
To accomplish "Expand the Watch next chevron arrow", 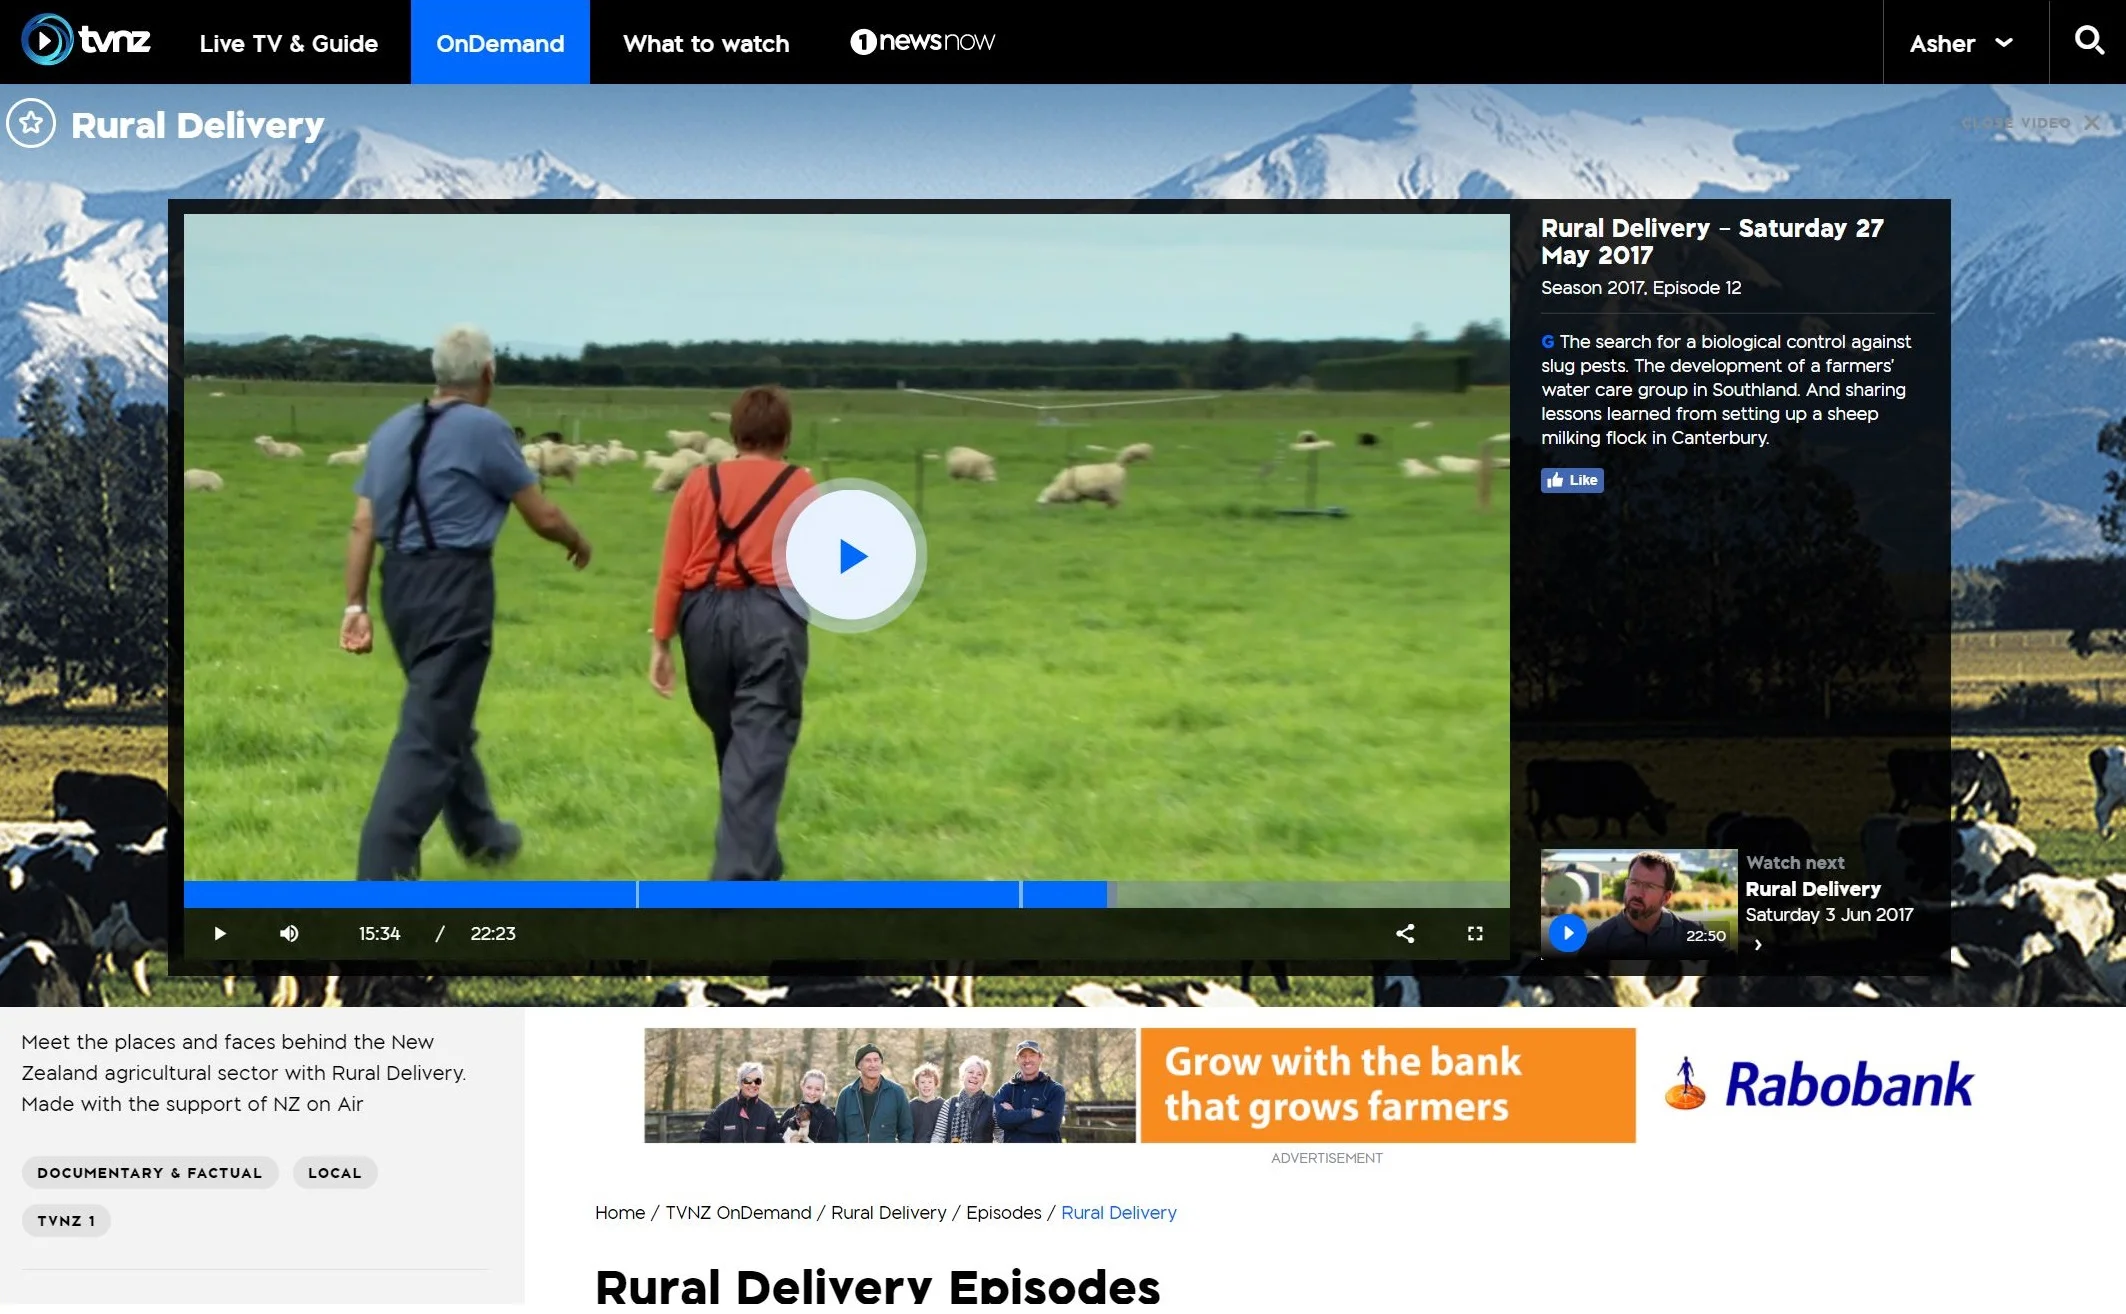I will [x=1758, y=945].
